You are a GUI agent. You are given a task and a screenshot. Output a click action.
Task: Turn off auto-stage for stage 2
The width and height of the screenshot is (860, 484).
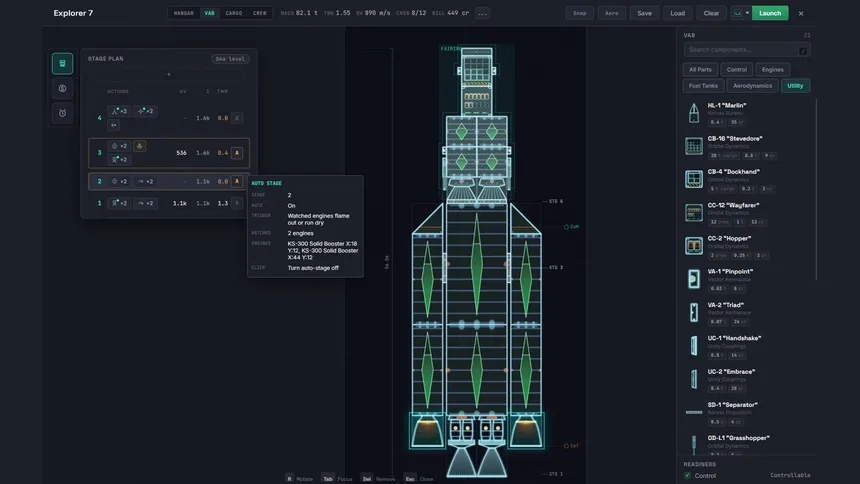point(237,181)
